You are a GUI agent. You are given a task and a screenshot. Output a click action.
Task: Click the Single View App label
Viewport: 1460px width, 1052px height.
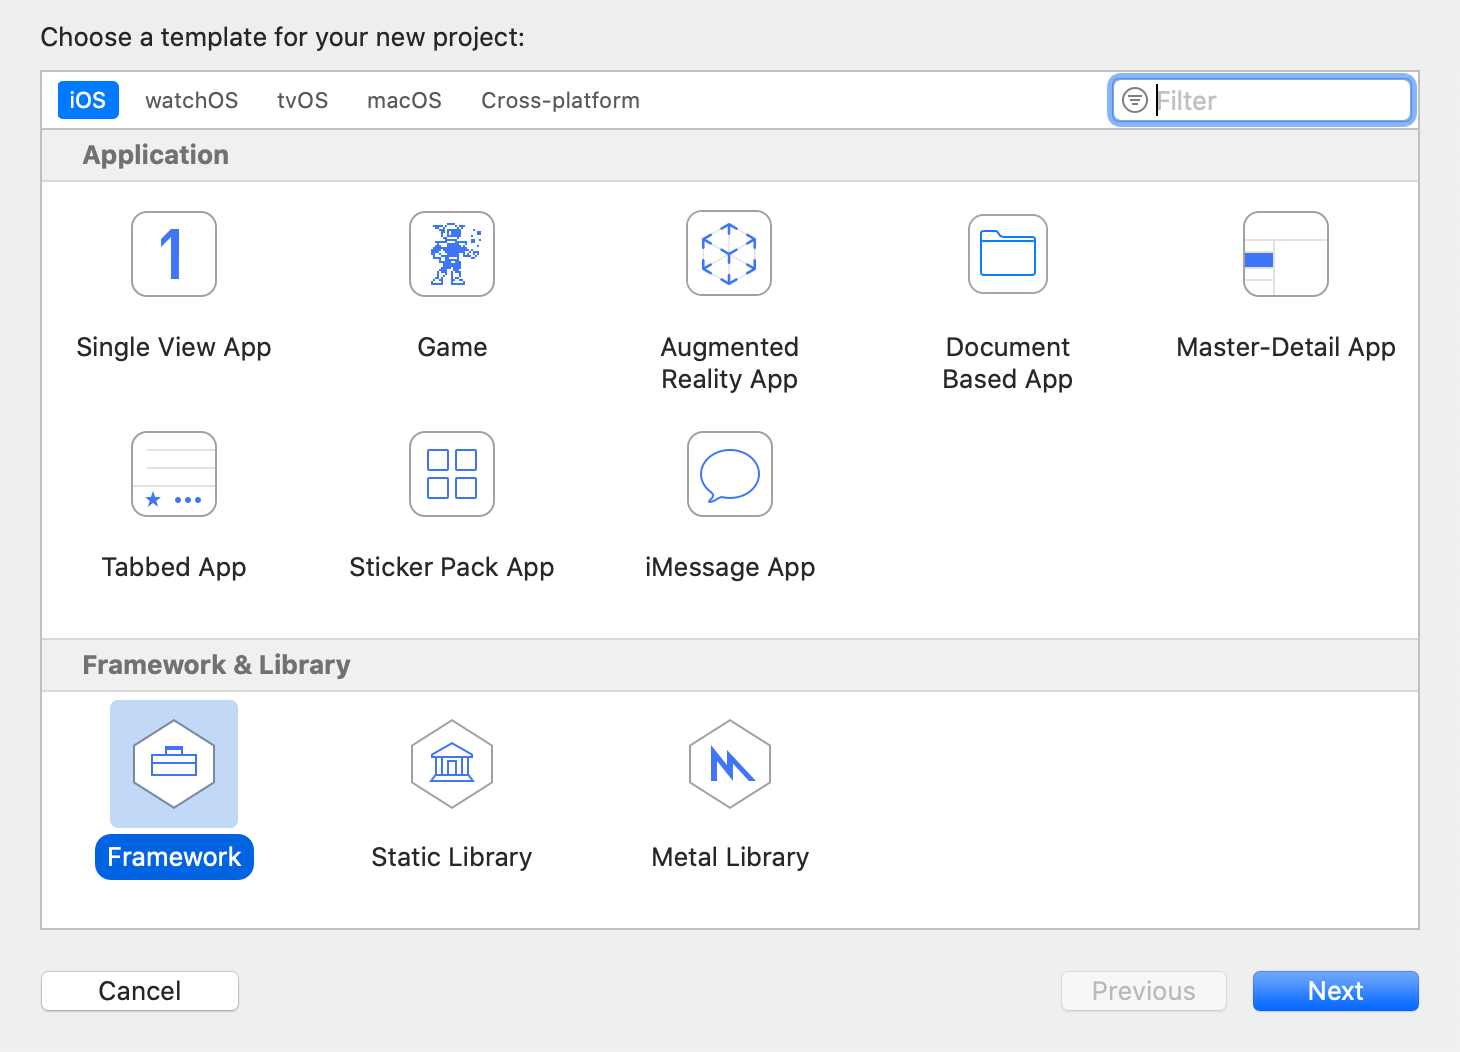pos(174,347)
